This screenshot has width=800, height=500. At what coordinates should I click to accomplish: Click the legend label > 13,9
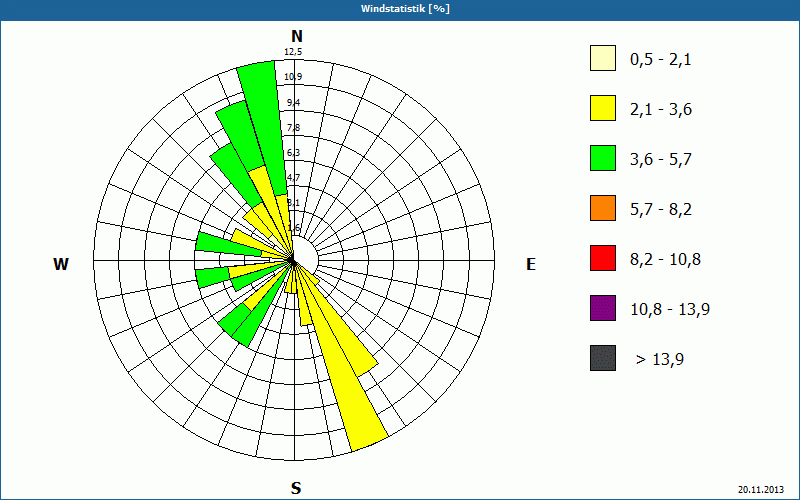[660, 360]
